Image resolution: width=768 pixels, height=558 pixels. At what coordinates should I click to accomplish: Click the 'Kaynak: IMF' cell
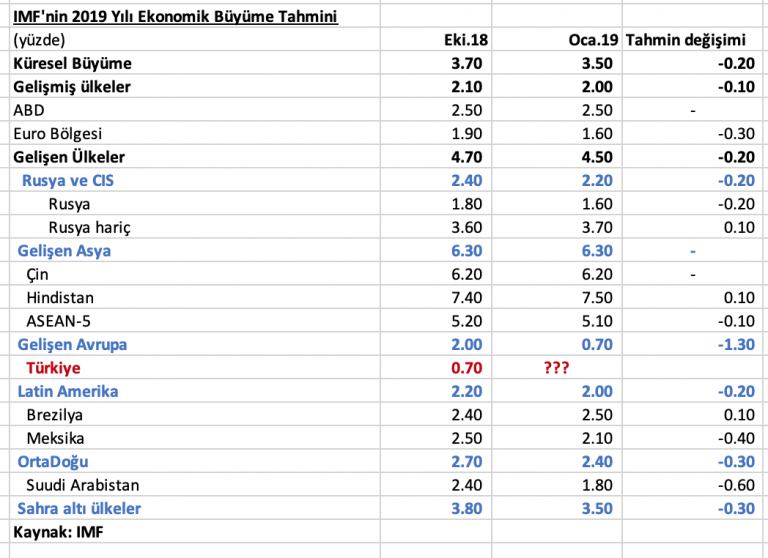click(x=195, y=532)
